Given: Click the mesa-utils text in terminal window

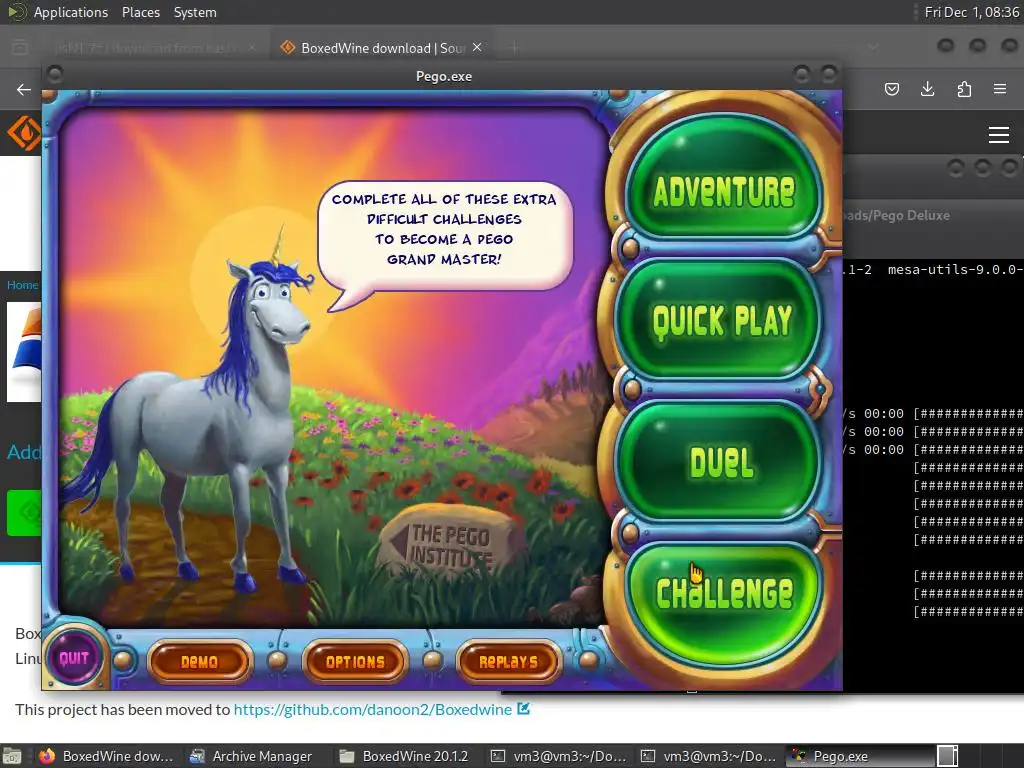Looking at the screenshot, I should (955, 270).
